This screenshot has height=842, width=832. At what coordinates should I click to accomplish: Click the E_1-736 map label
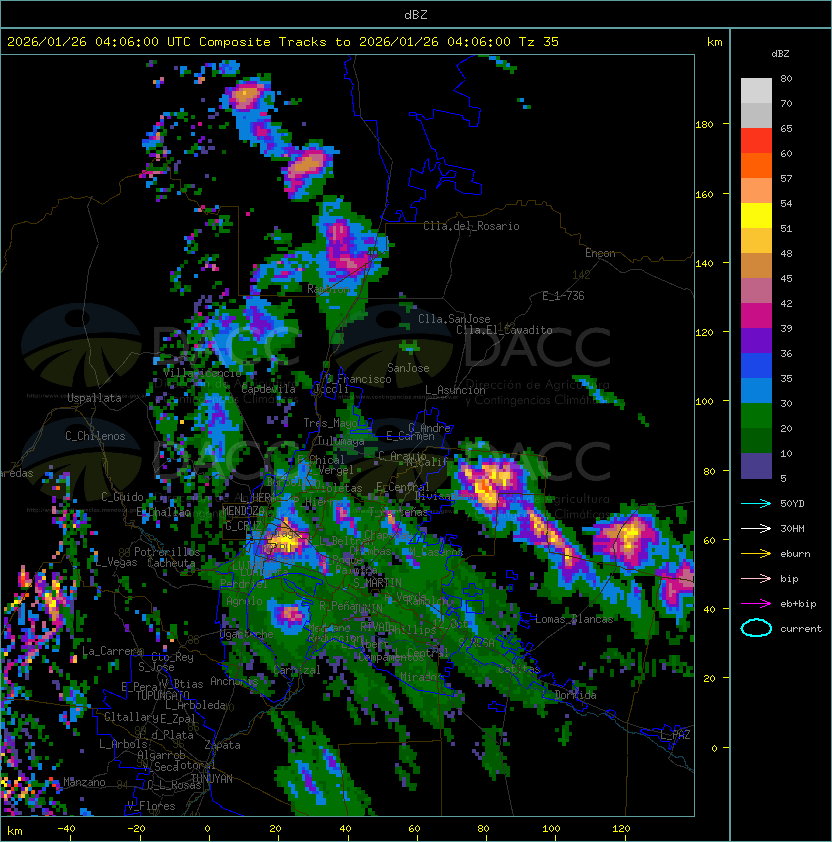(x=563, y=296)
